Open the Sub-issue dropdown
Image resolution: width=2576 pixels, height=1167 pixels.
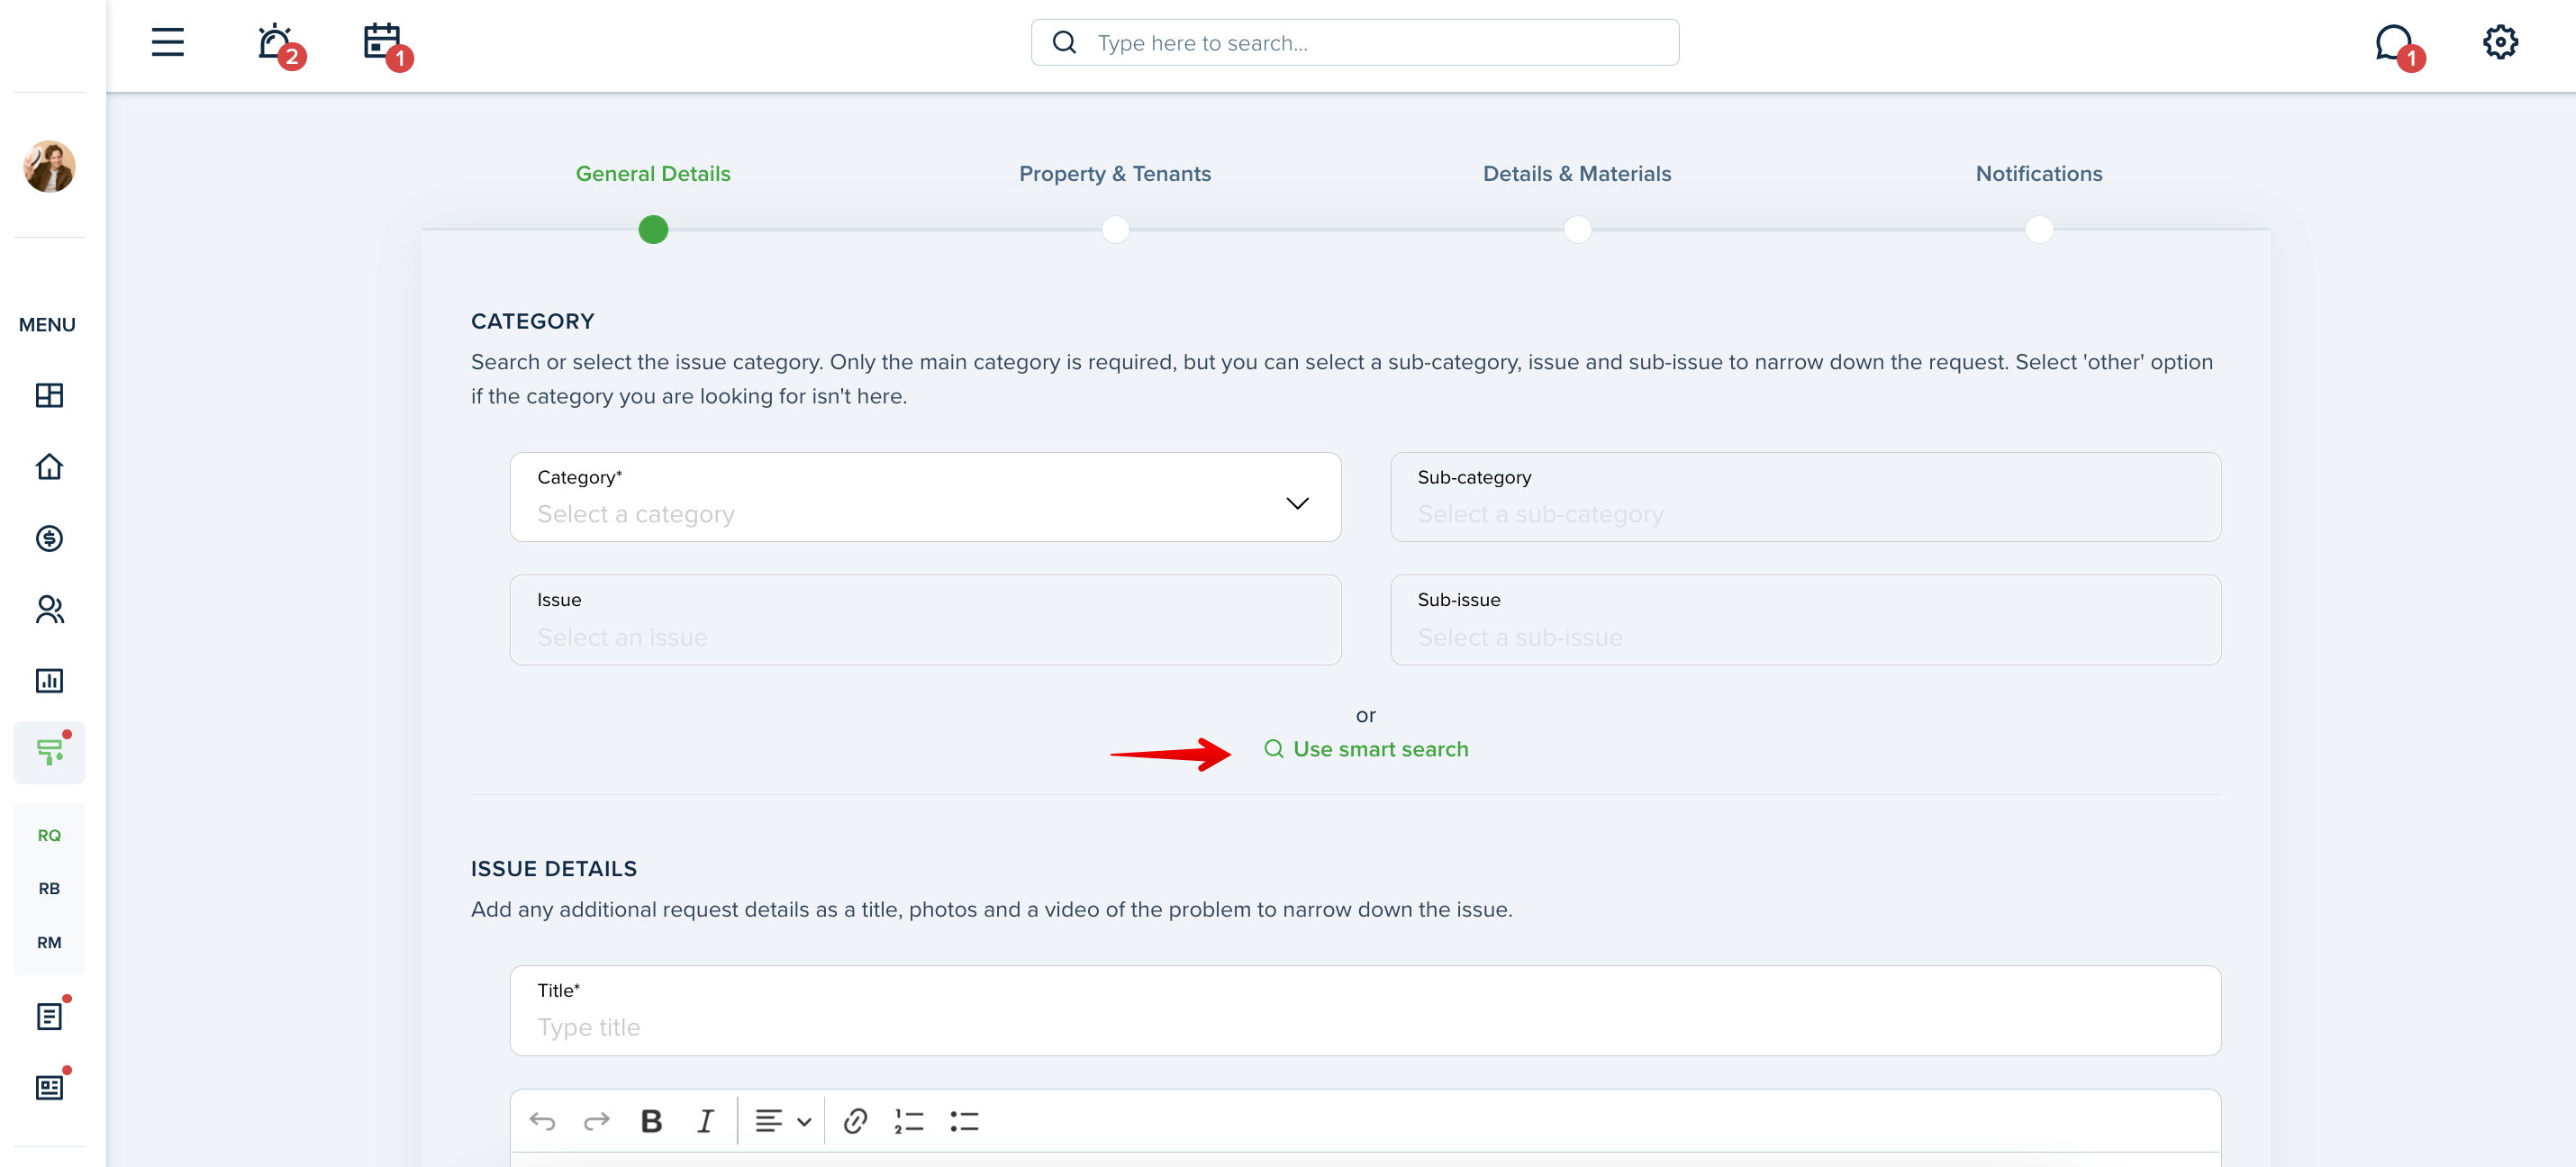coord(1805,620)
